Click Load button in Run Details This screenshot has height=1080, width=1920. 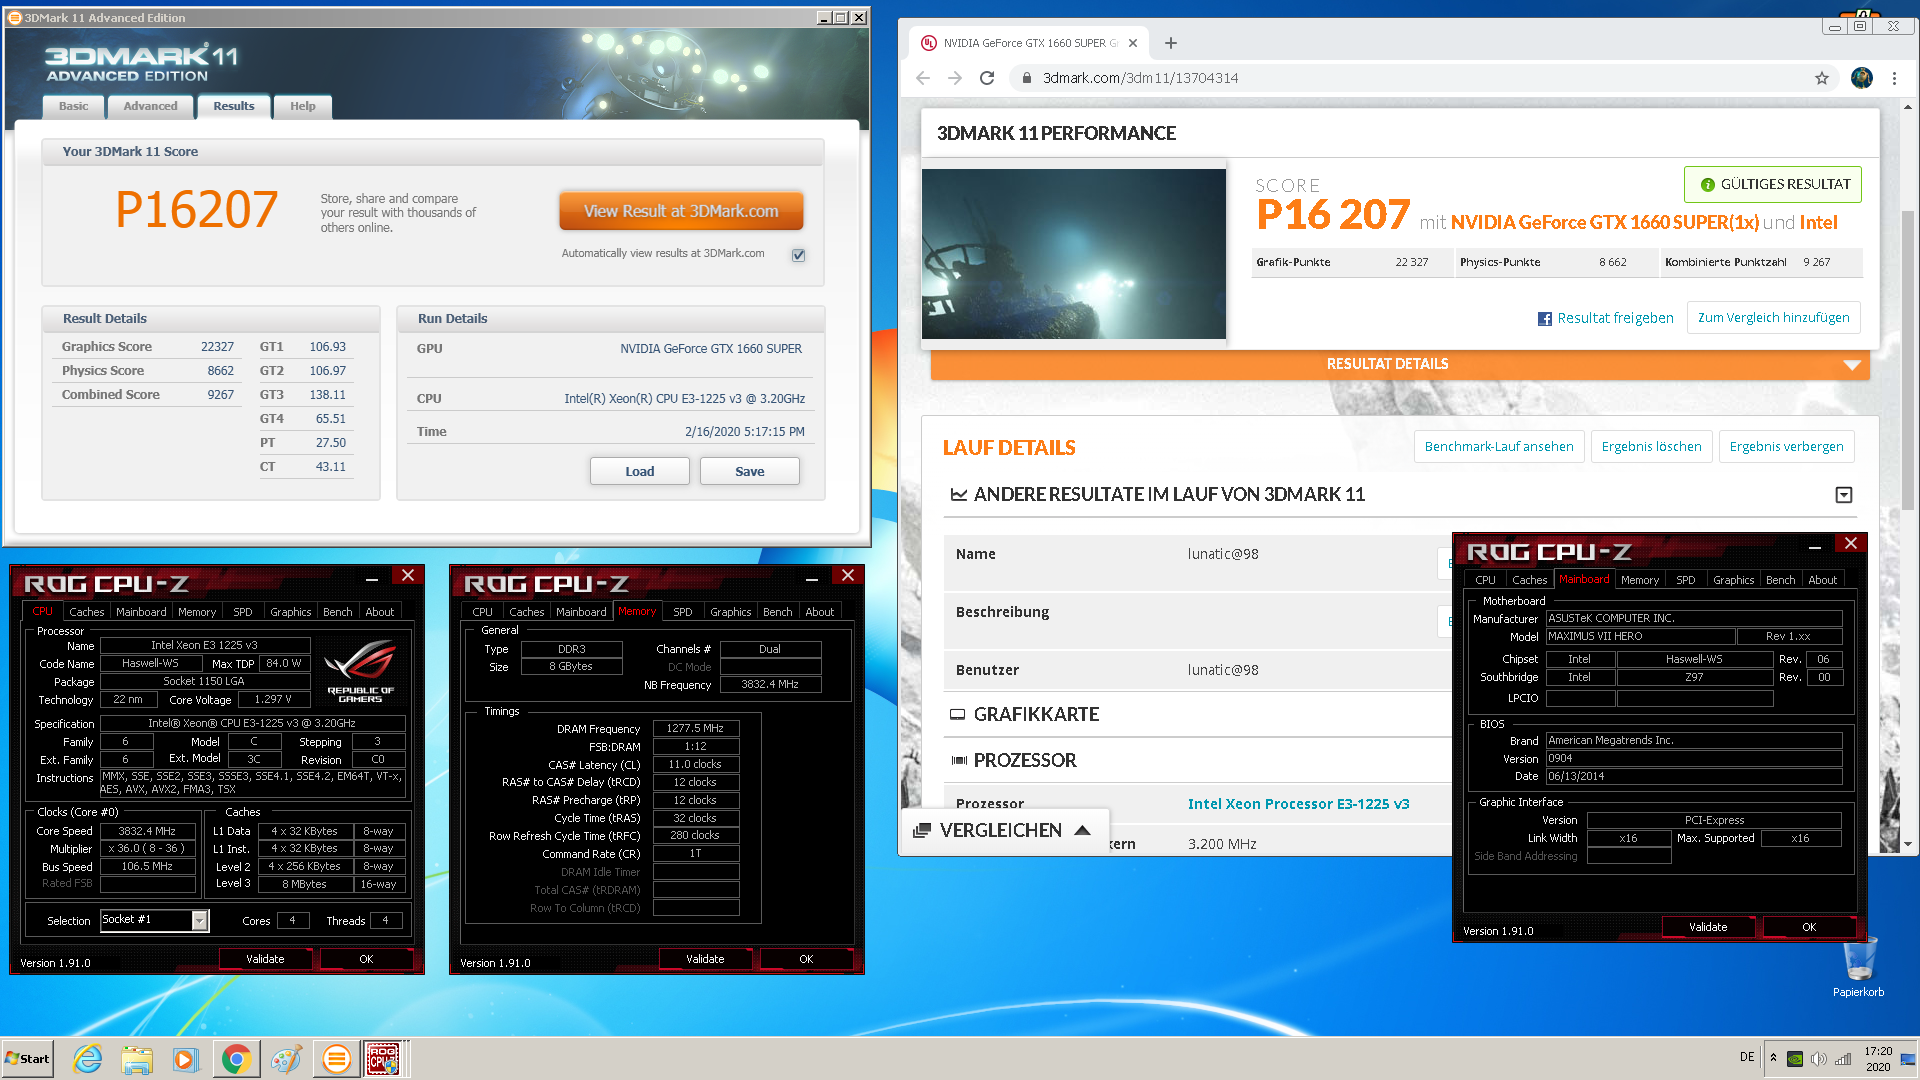(639, 471)
